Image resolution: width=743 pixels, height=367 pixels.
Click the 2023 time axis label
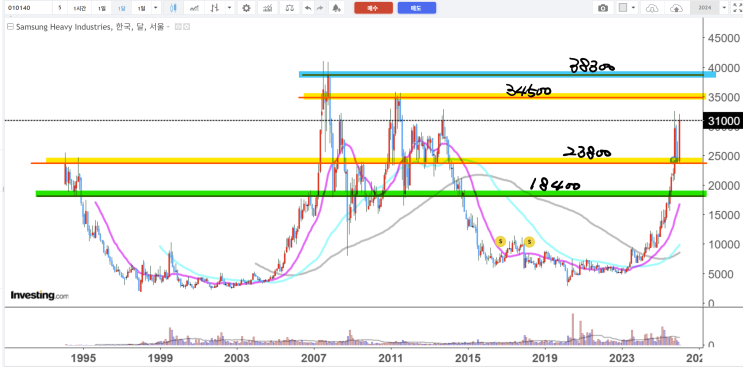(622, 357)
